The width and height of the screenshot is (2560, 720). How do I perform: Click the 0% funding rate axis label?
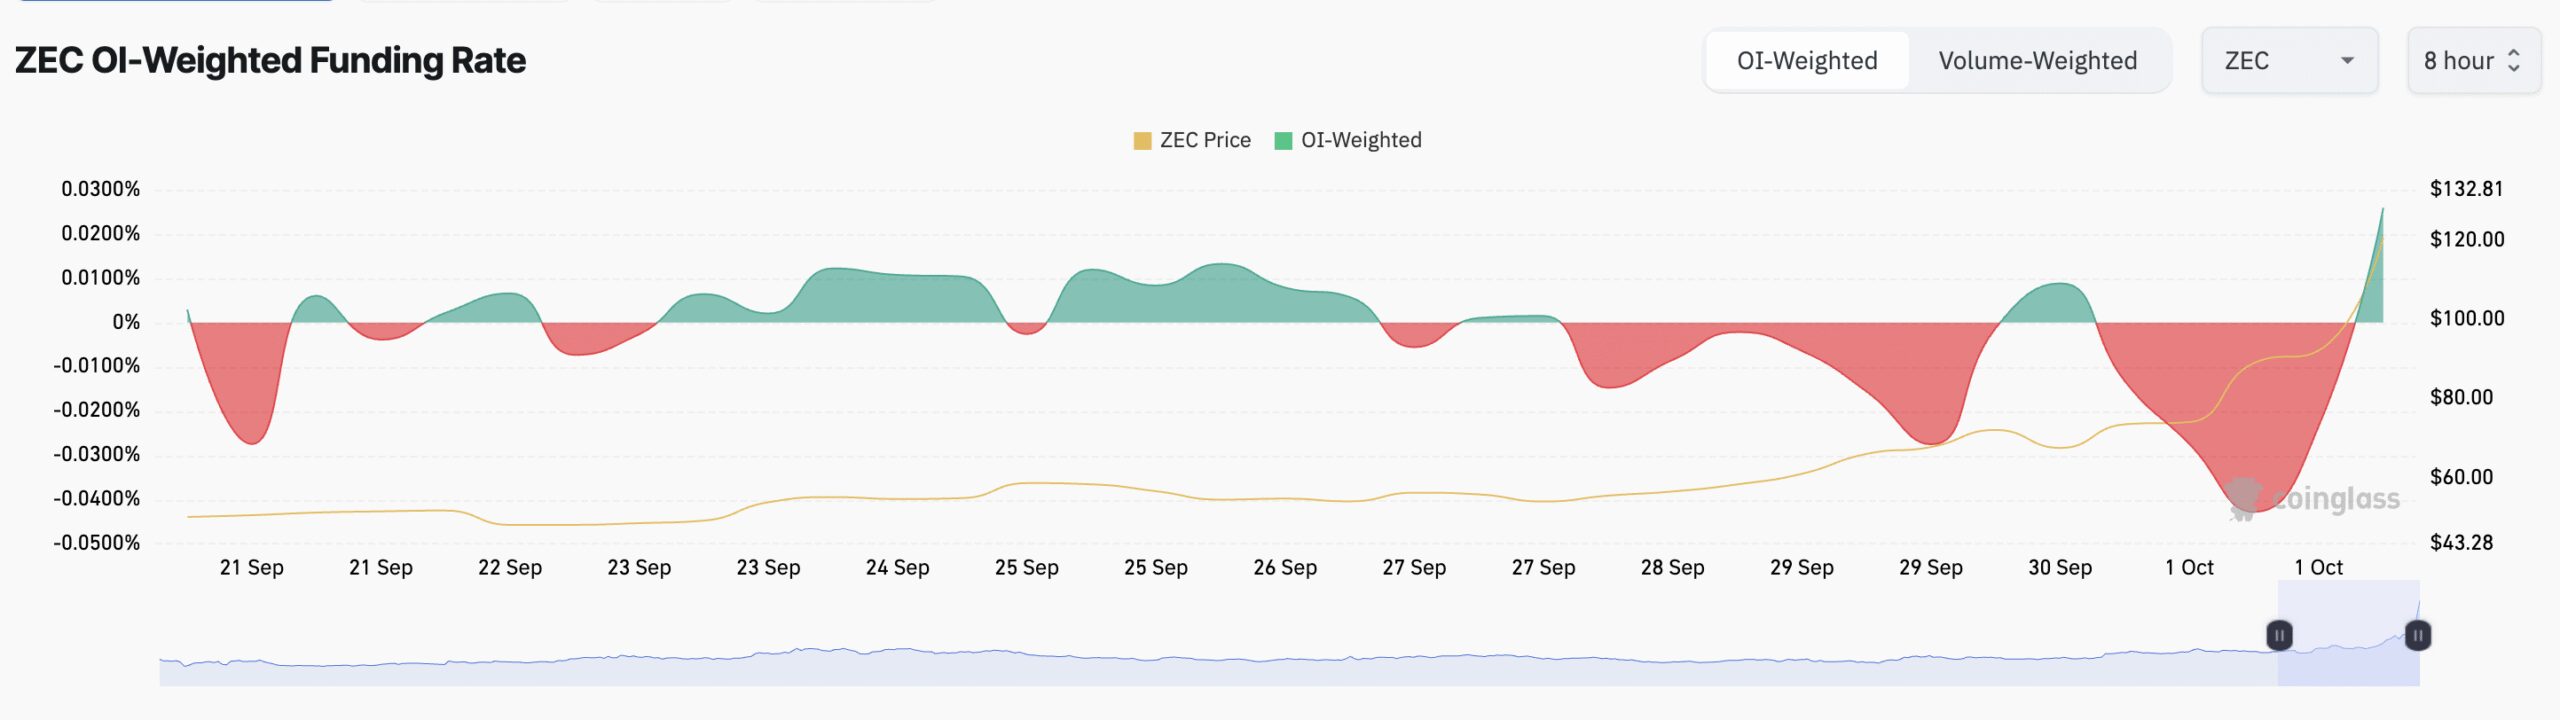126,322
